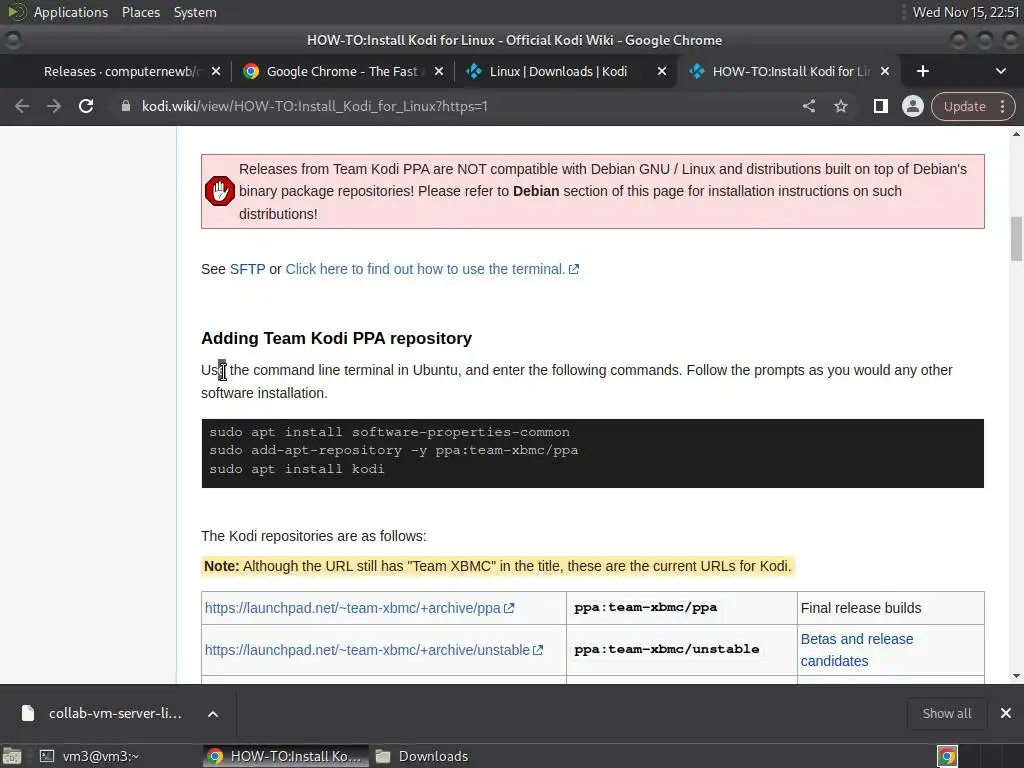Expand the tab search dropdown
The height and width of the screenshot is (768, 1024).
coord(1000,71)
